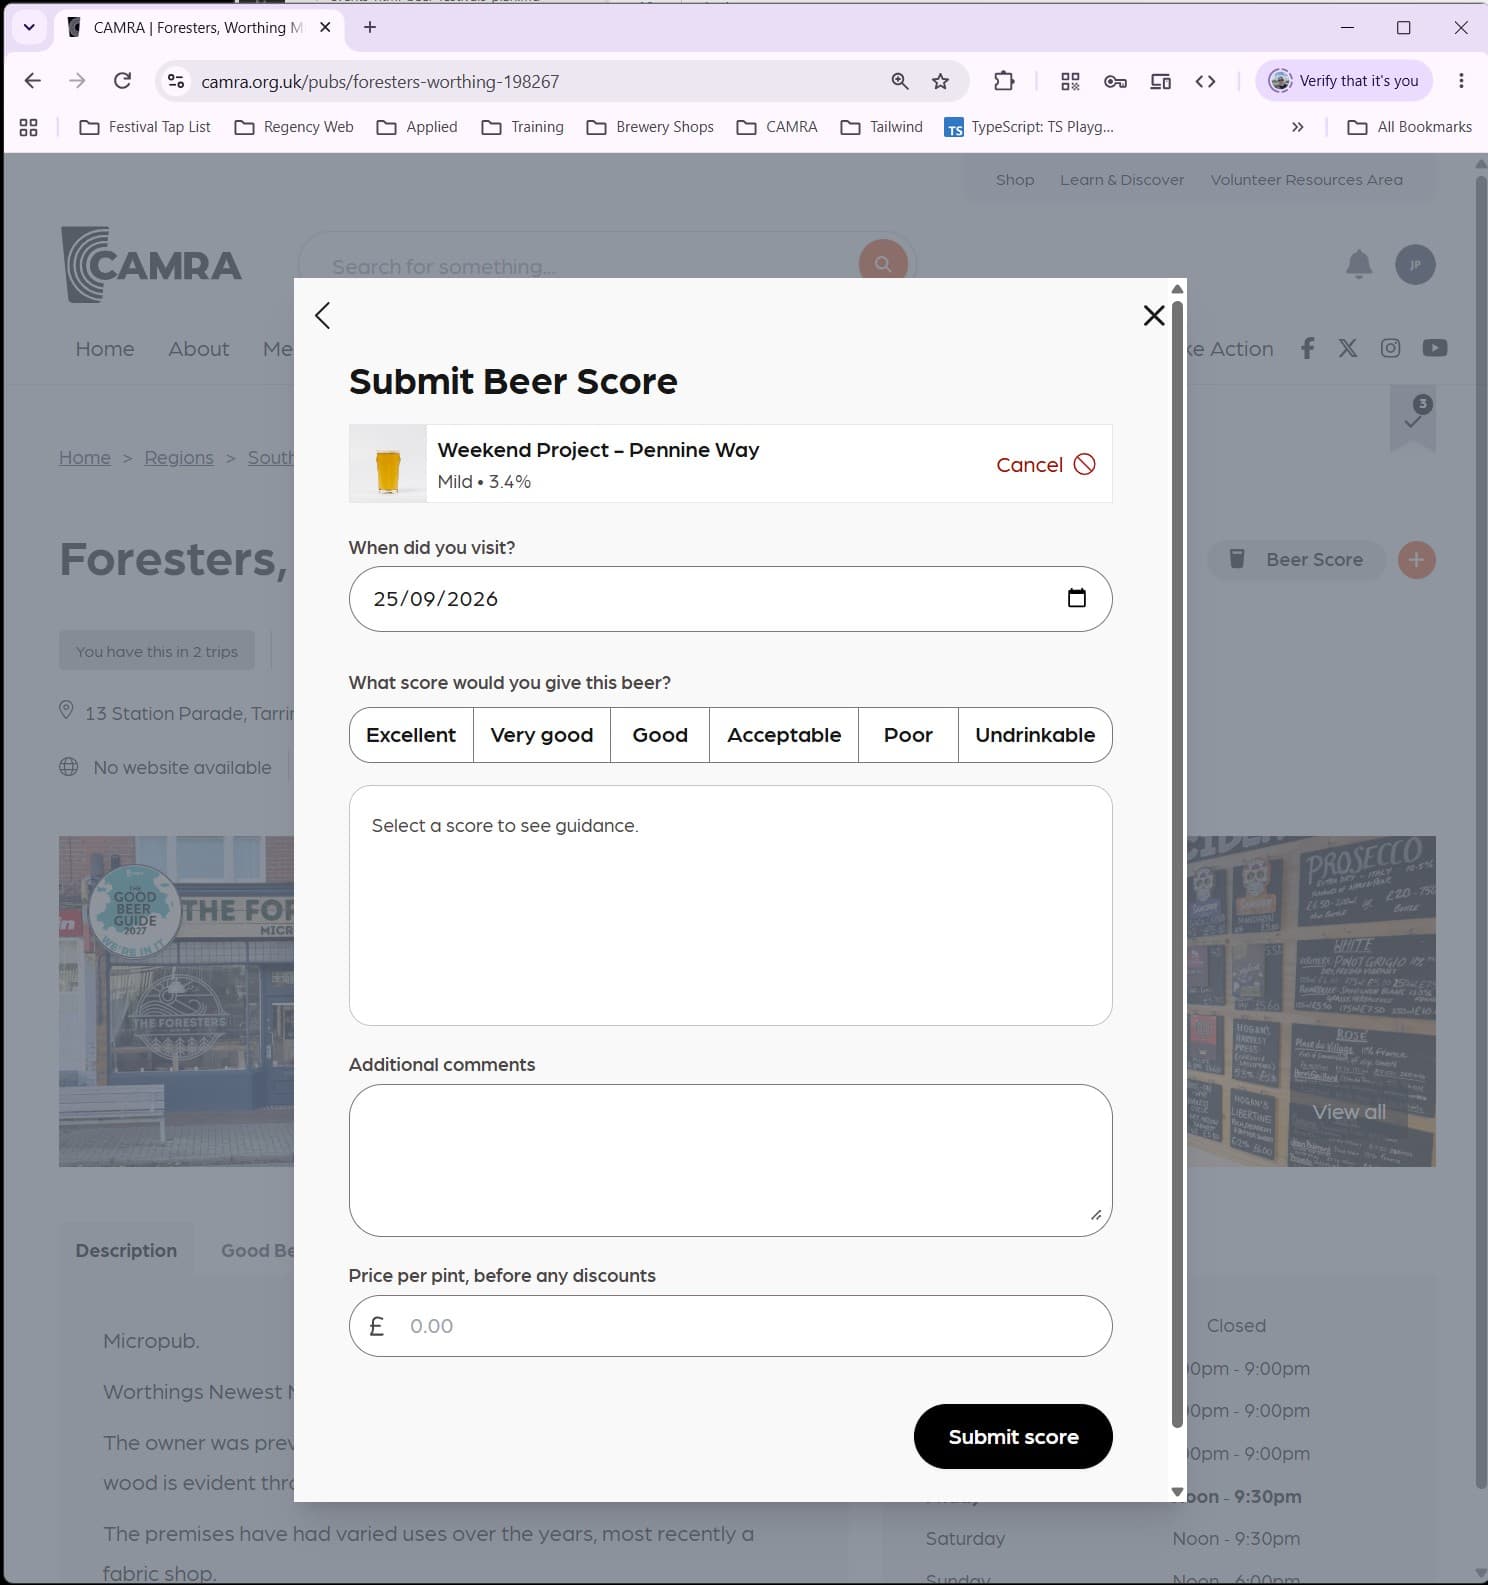
Task: Submit the beer score
Action: click(1013, 1437)
